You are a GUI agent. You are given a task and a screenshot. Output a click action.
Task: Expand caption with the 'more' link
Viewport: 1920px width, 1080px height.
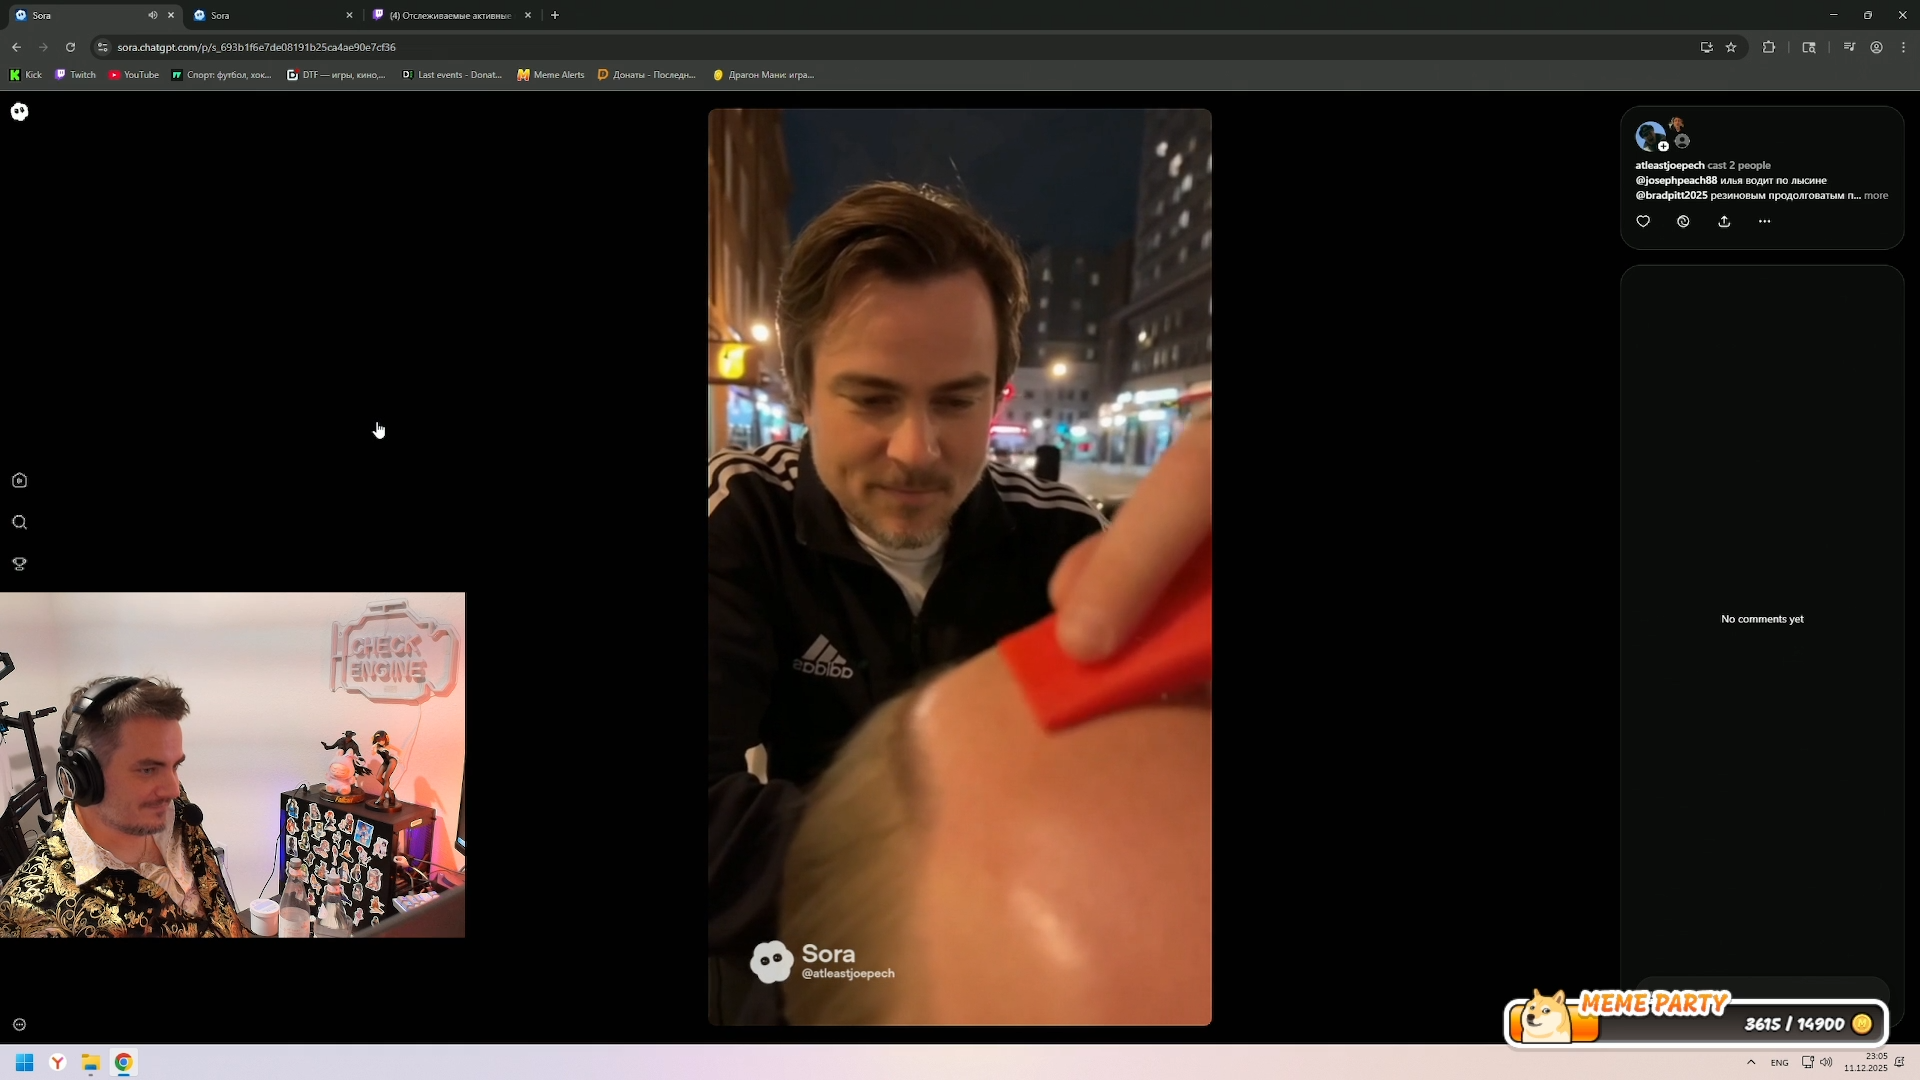coord(1876,196)
